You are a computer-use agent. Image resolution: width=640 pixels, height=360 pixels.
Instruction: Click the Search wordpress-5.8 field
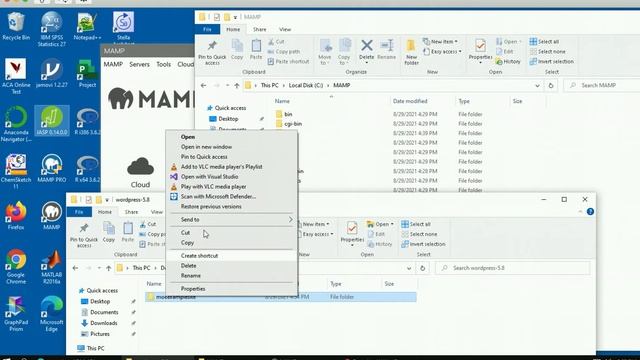coord(513,268)
